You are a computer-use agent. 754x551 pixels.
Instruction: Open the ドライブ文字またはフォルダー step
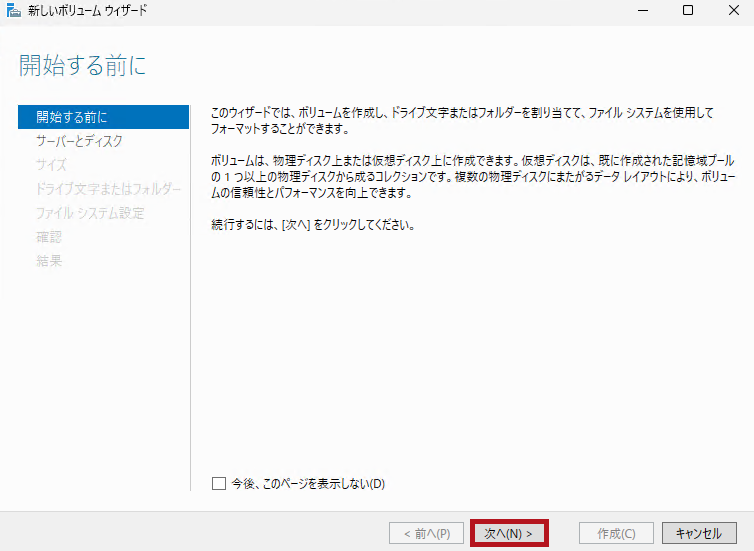tap(108, 189)
